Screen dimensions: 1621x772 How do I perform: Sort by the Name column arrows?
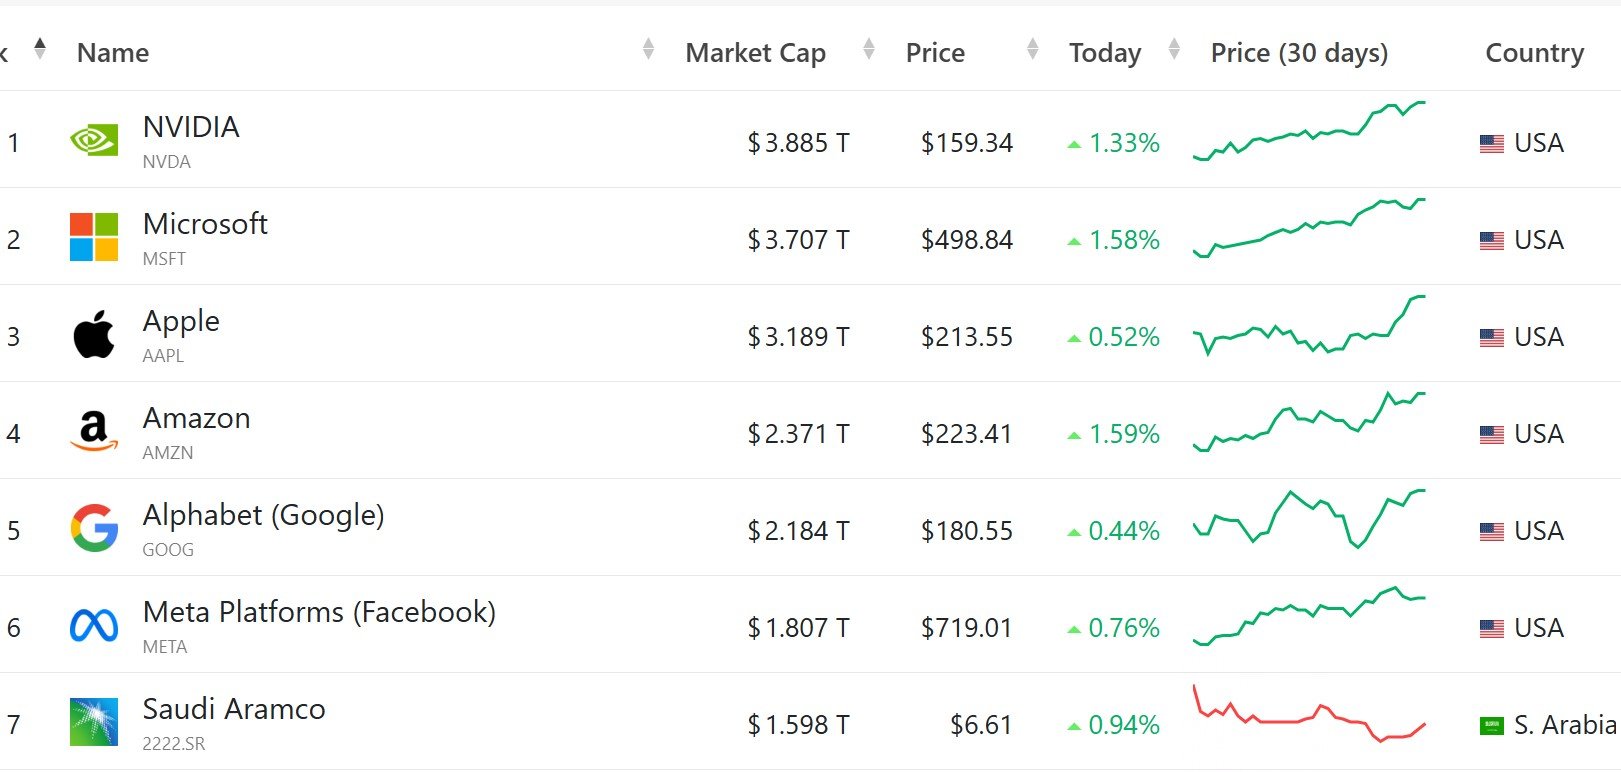click(x=648, y=48)
